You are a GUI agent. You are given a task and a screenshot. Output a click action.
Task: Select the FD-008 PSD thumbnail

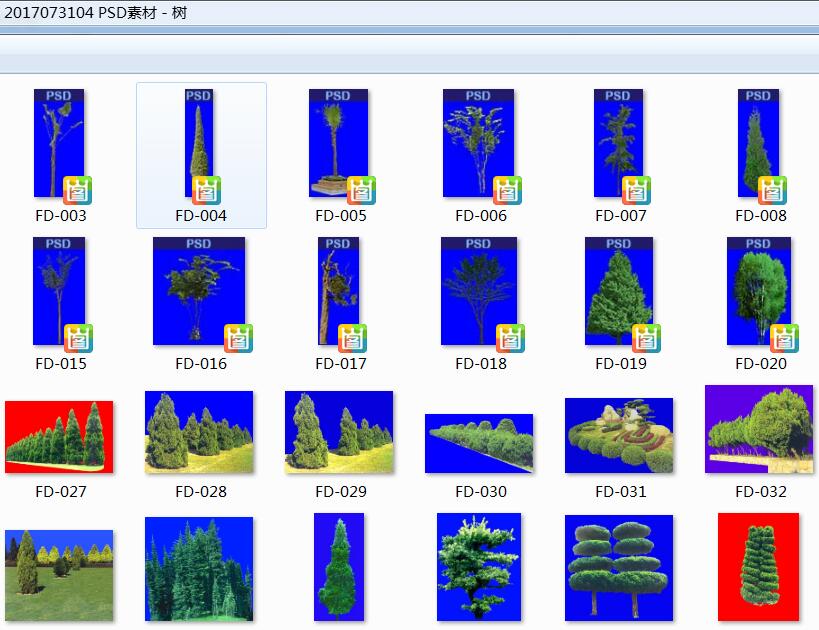(x=758, y=143)
